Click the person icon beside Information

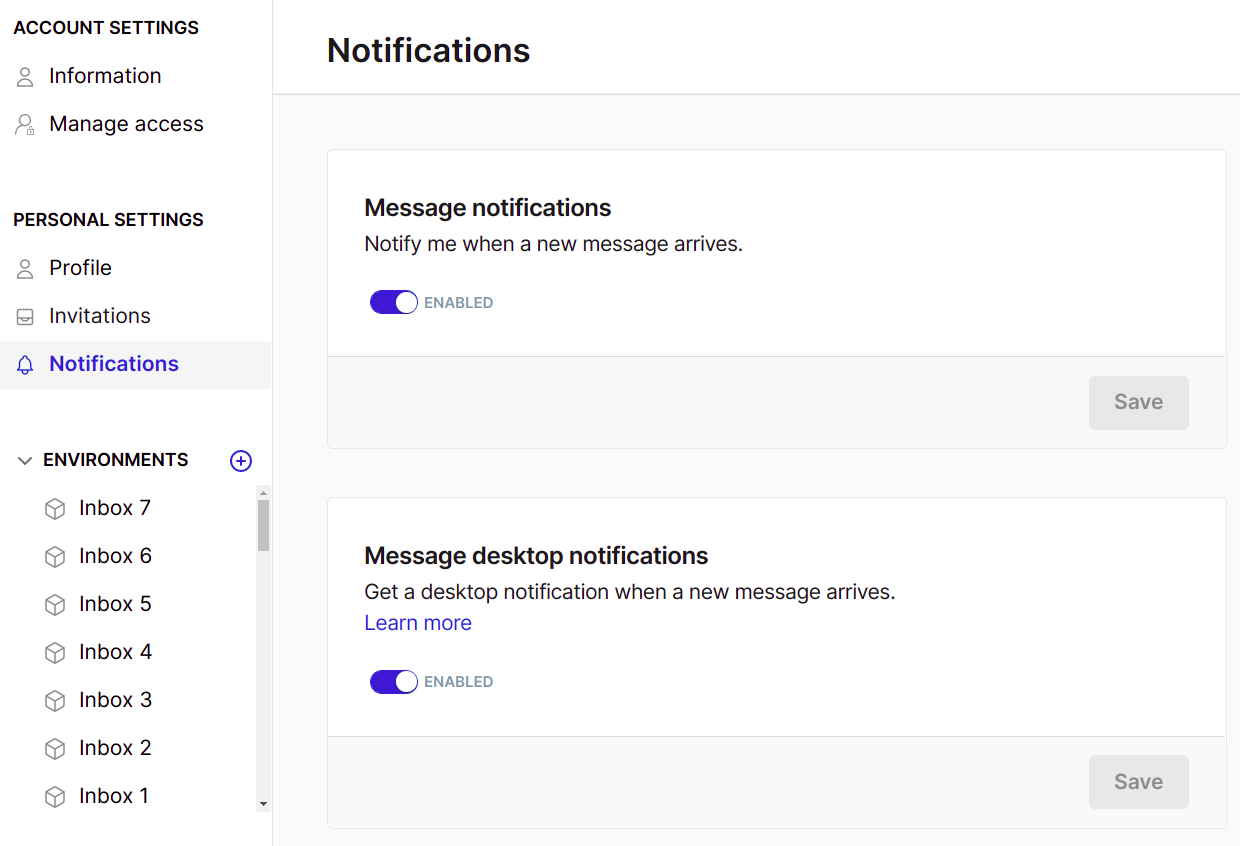pos(25,77)
